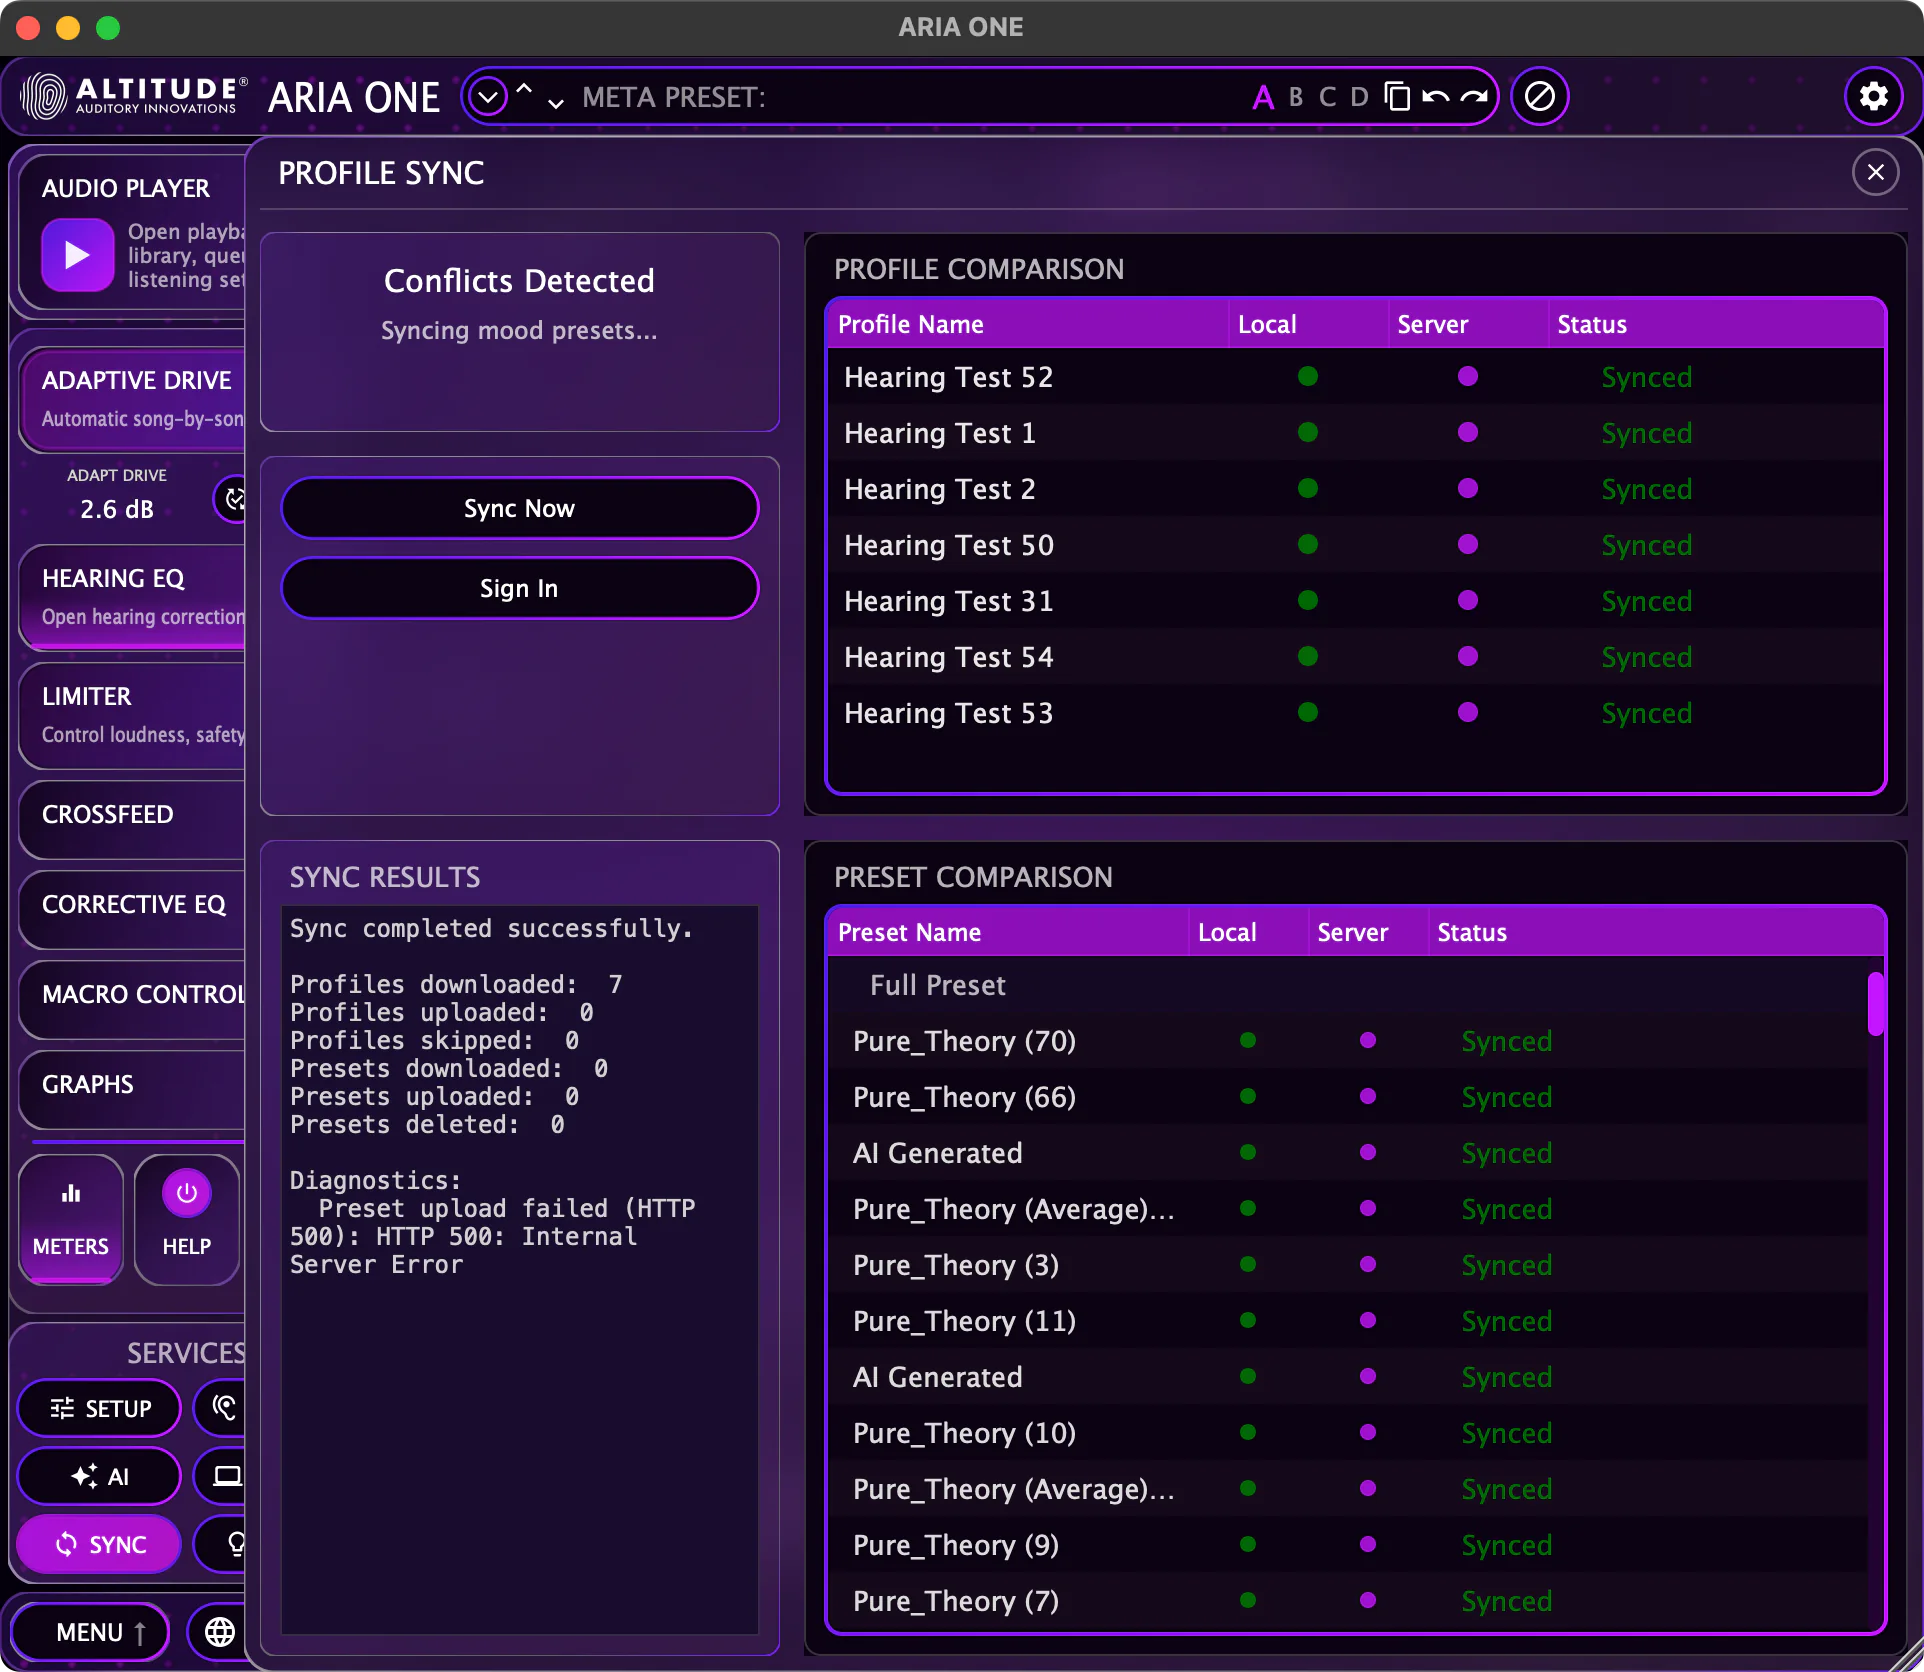Image resolution: width=1924 pixels, height=1672 pixels.
Task: Select Hearing Test 31 row
Action: (x=1355, y=601)
